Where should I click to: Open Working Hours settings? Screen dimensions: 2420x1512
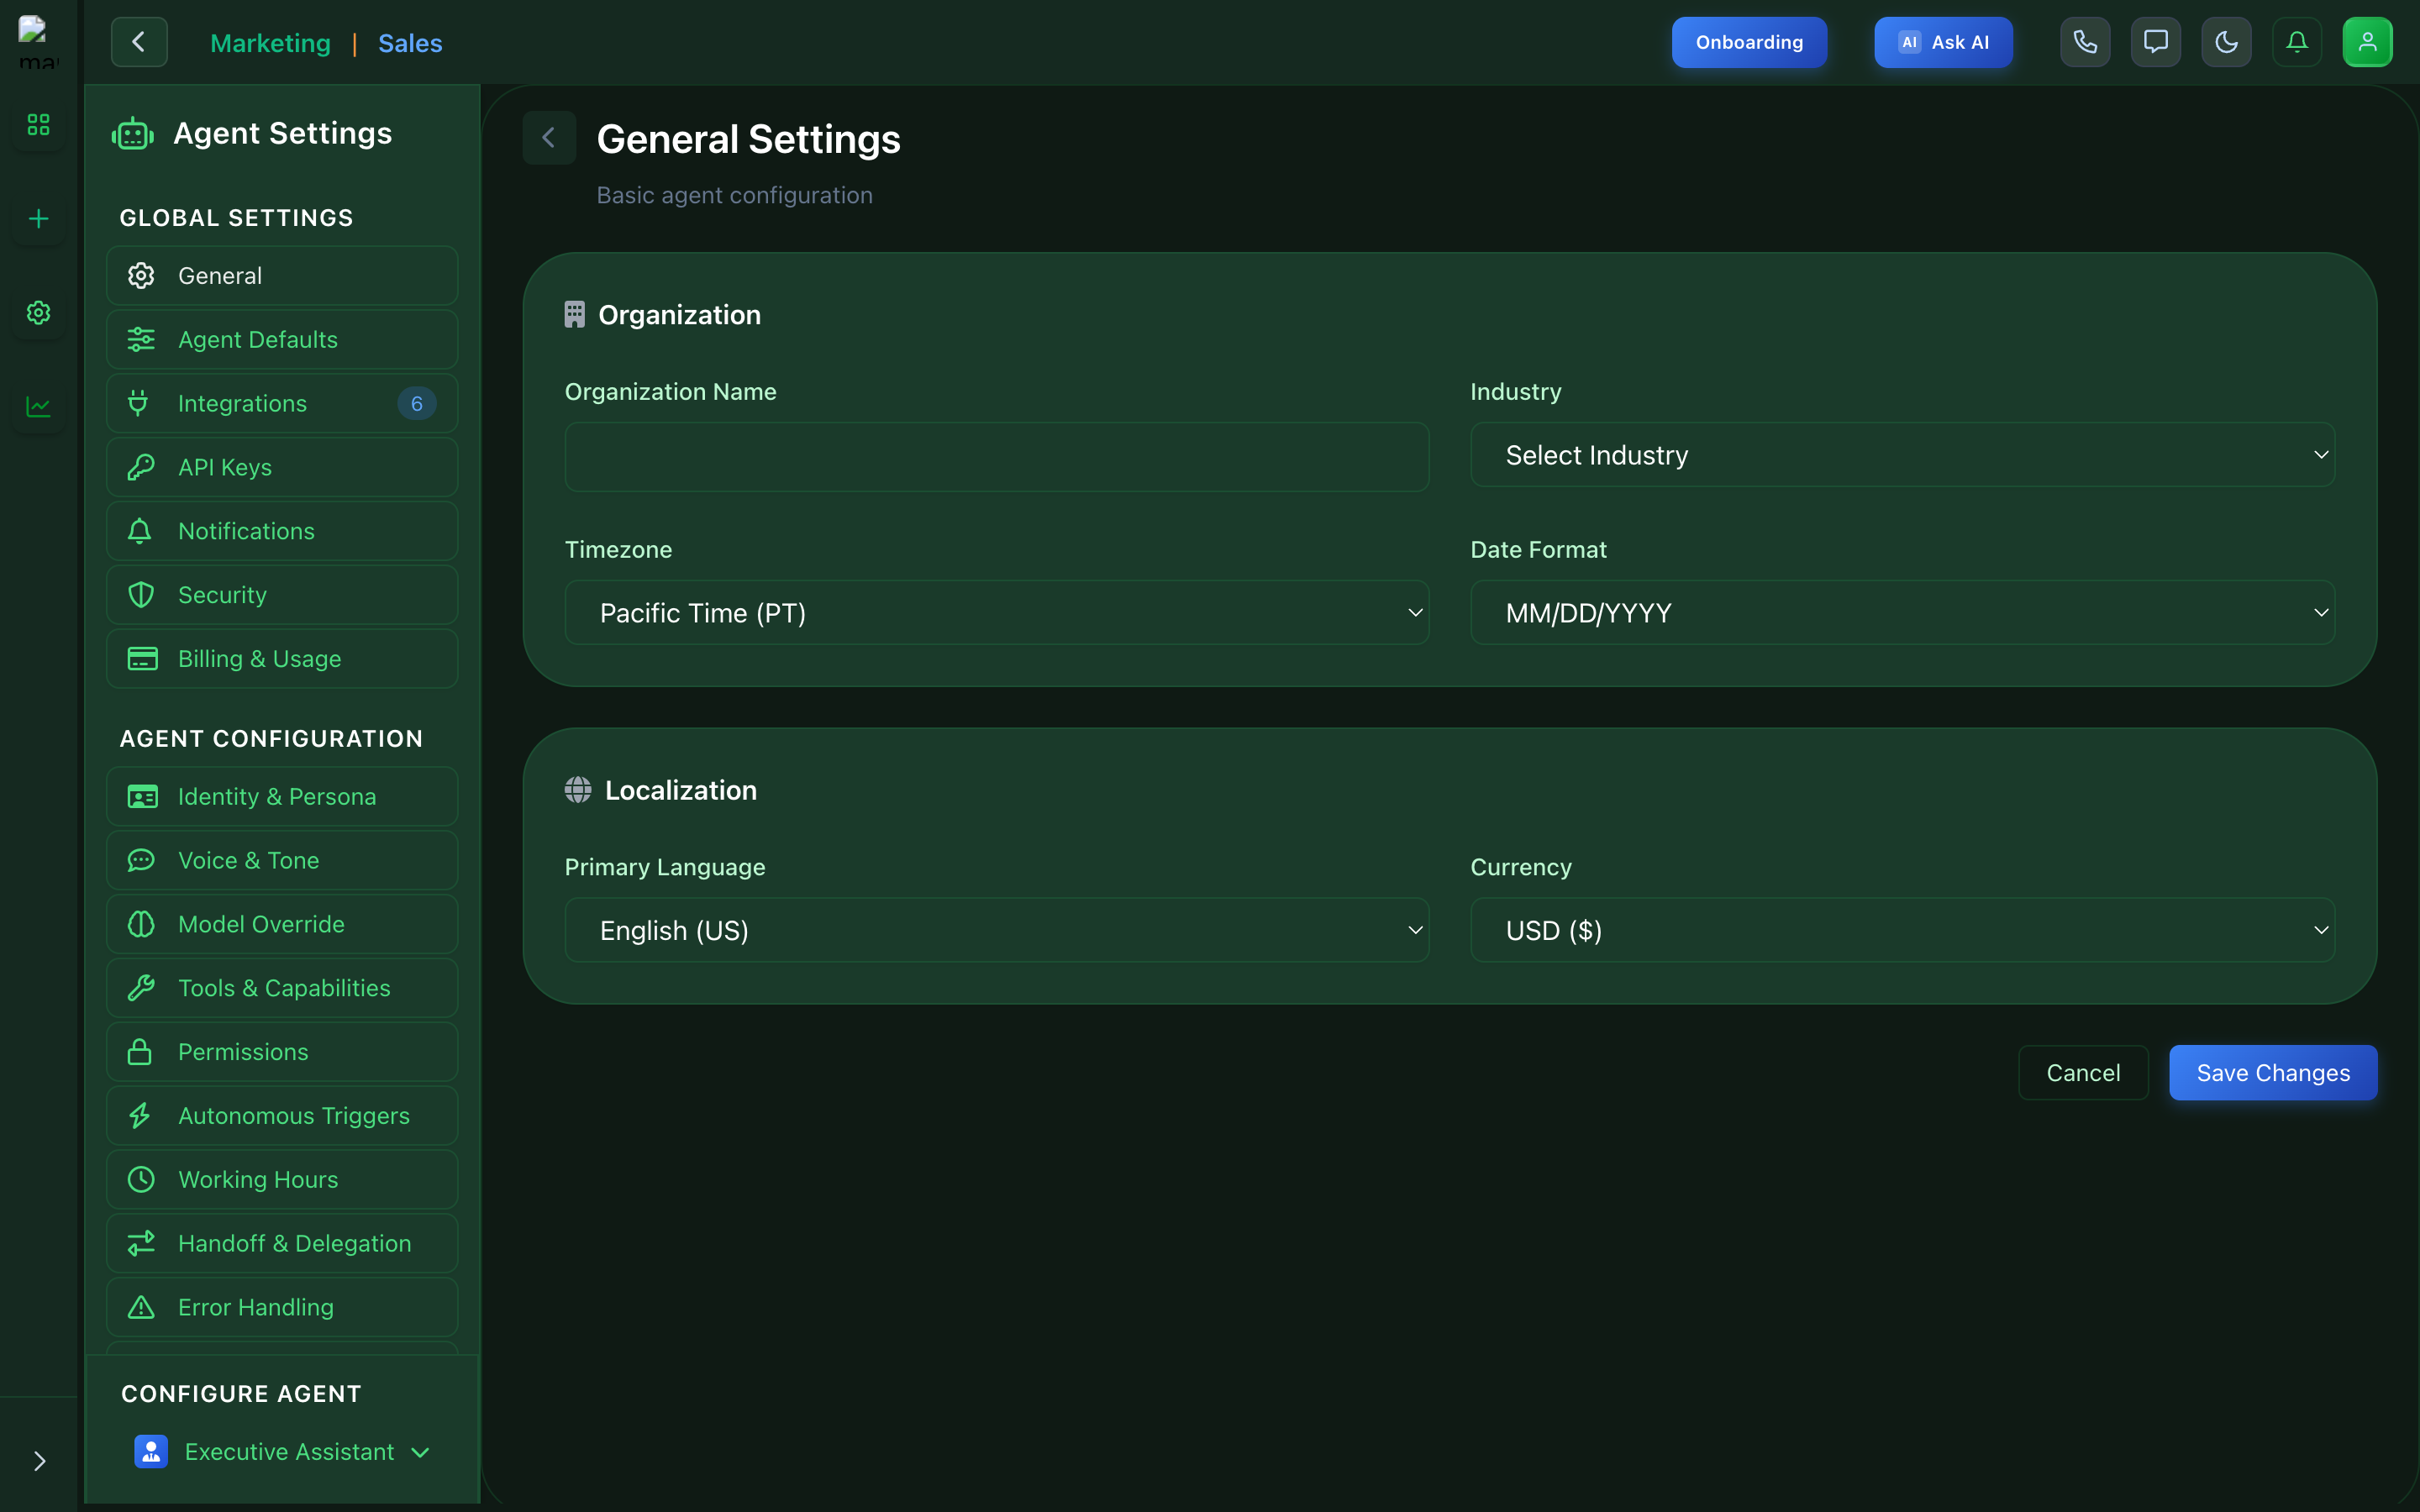pyautogui.click(x=282, y=1180)
